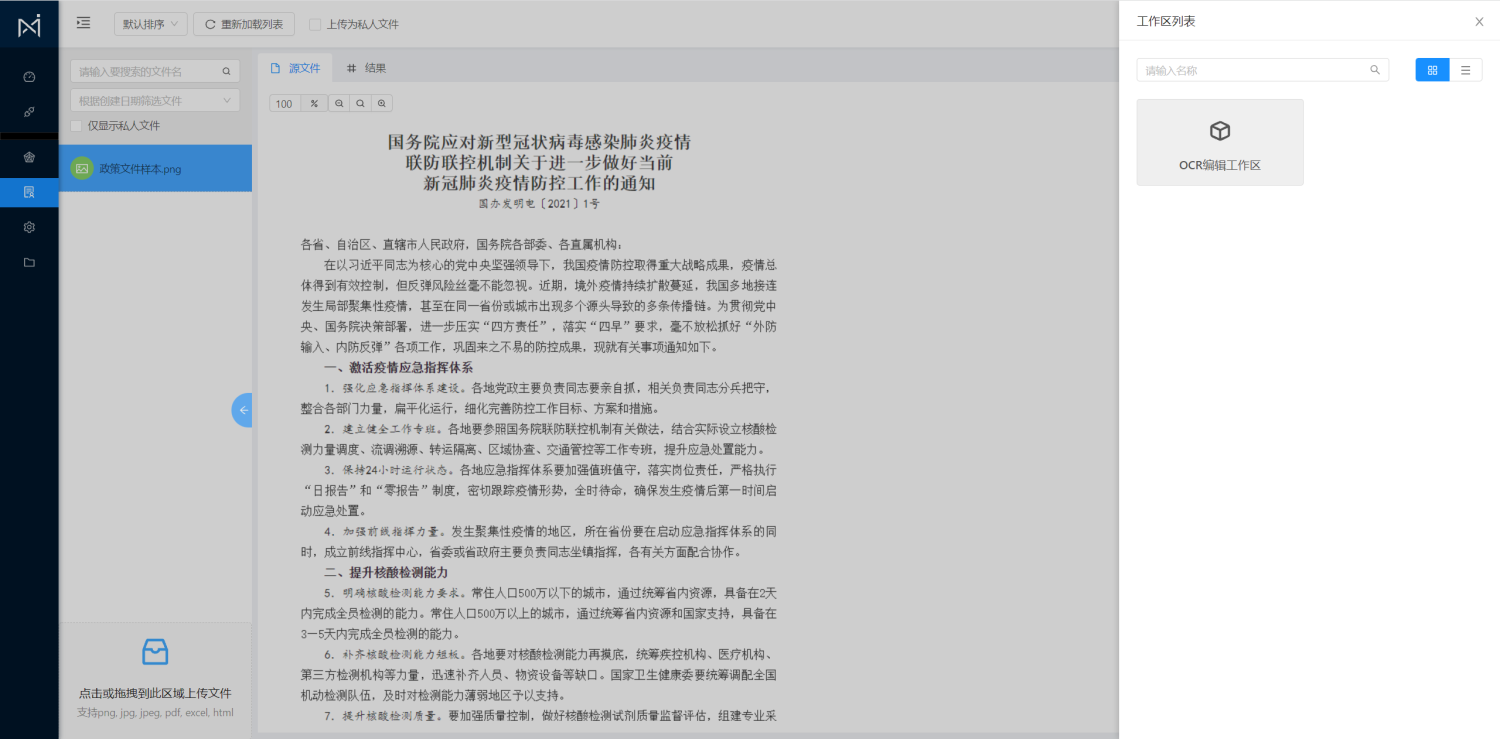Check 仅显示私人文件 option
The height and width of the screenshot is (739, 1500).
click(x=76, y=126)
